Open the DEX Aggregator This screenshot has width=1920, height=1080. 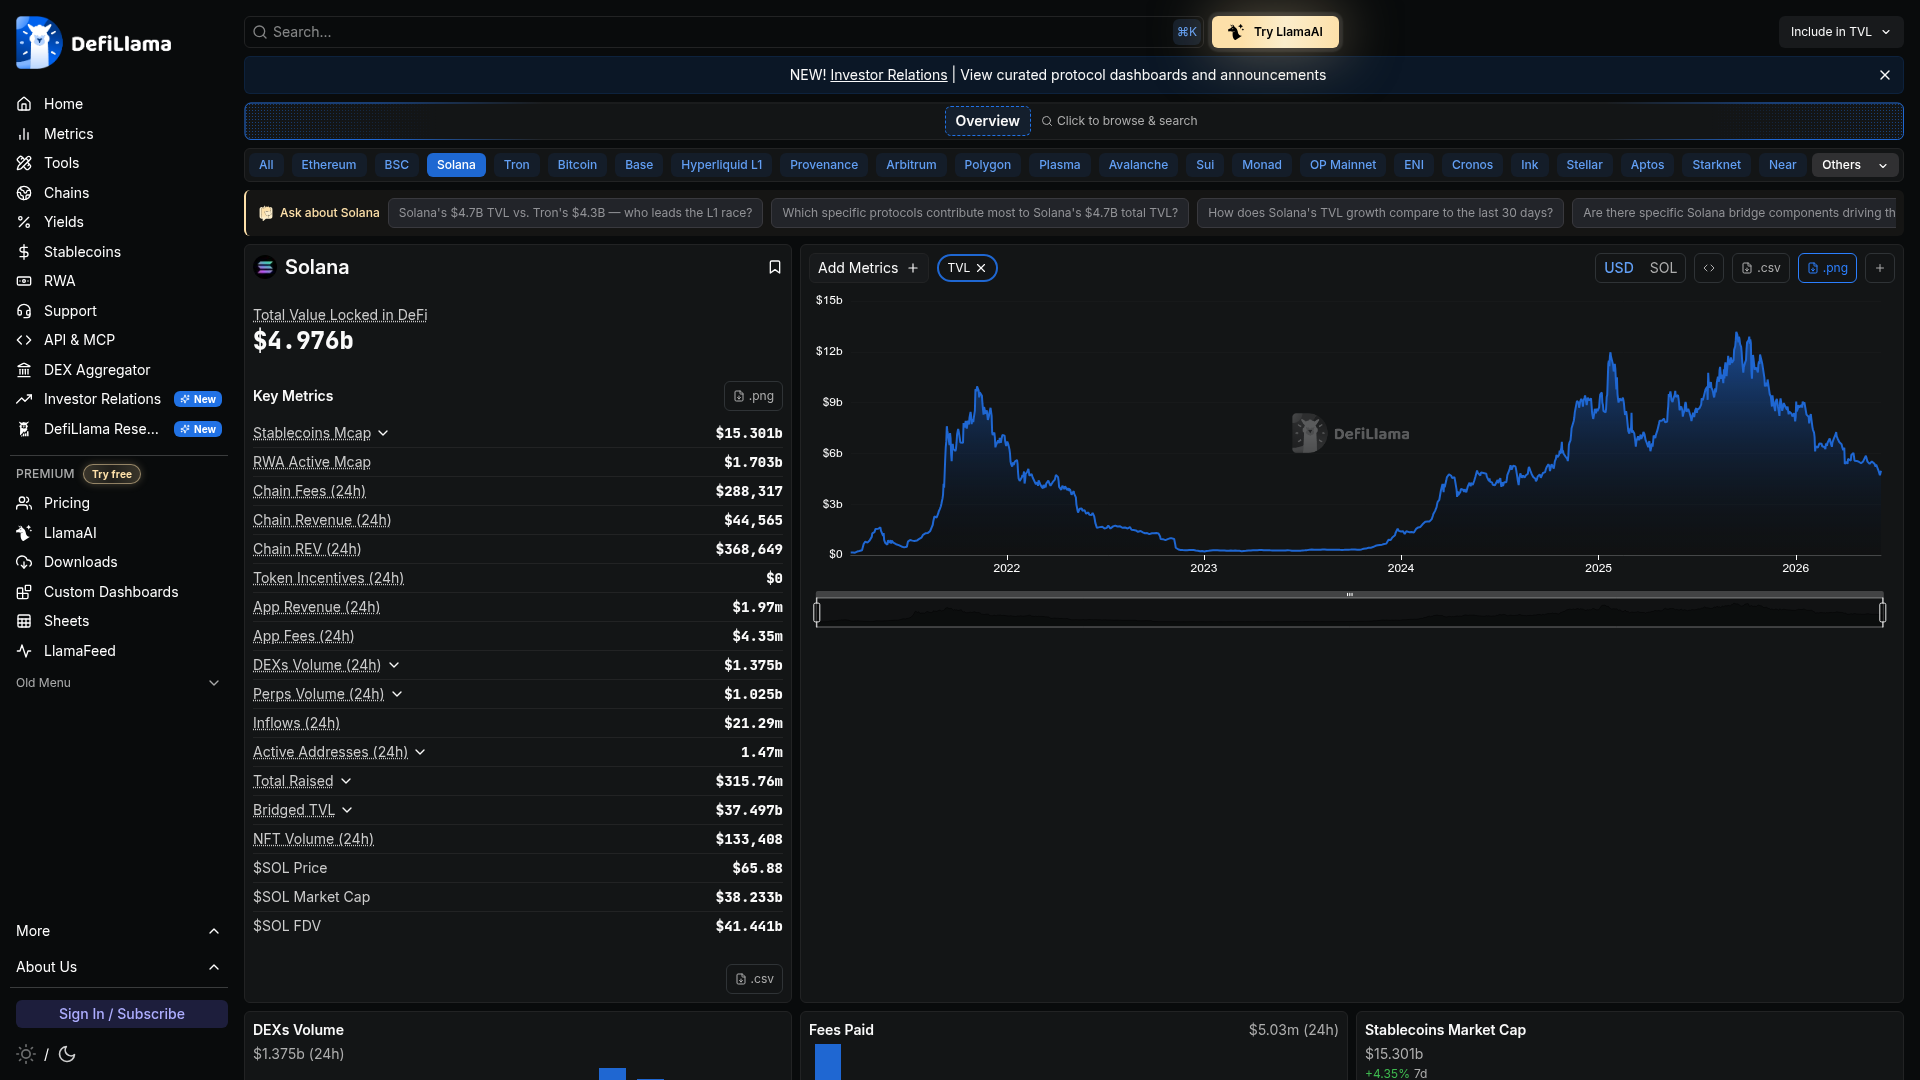(x=97, y=370)
